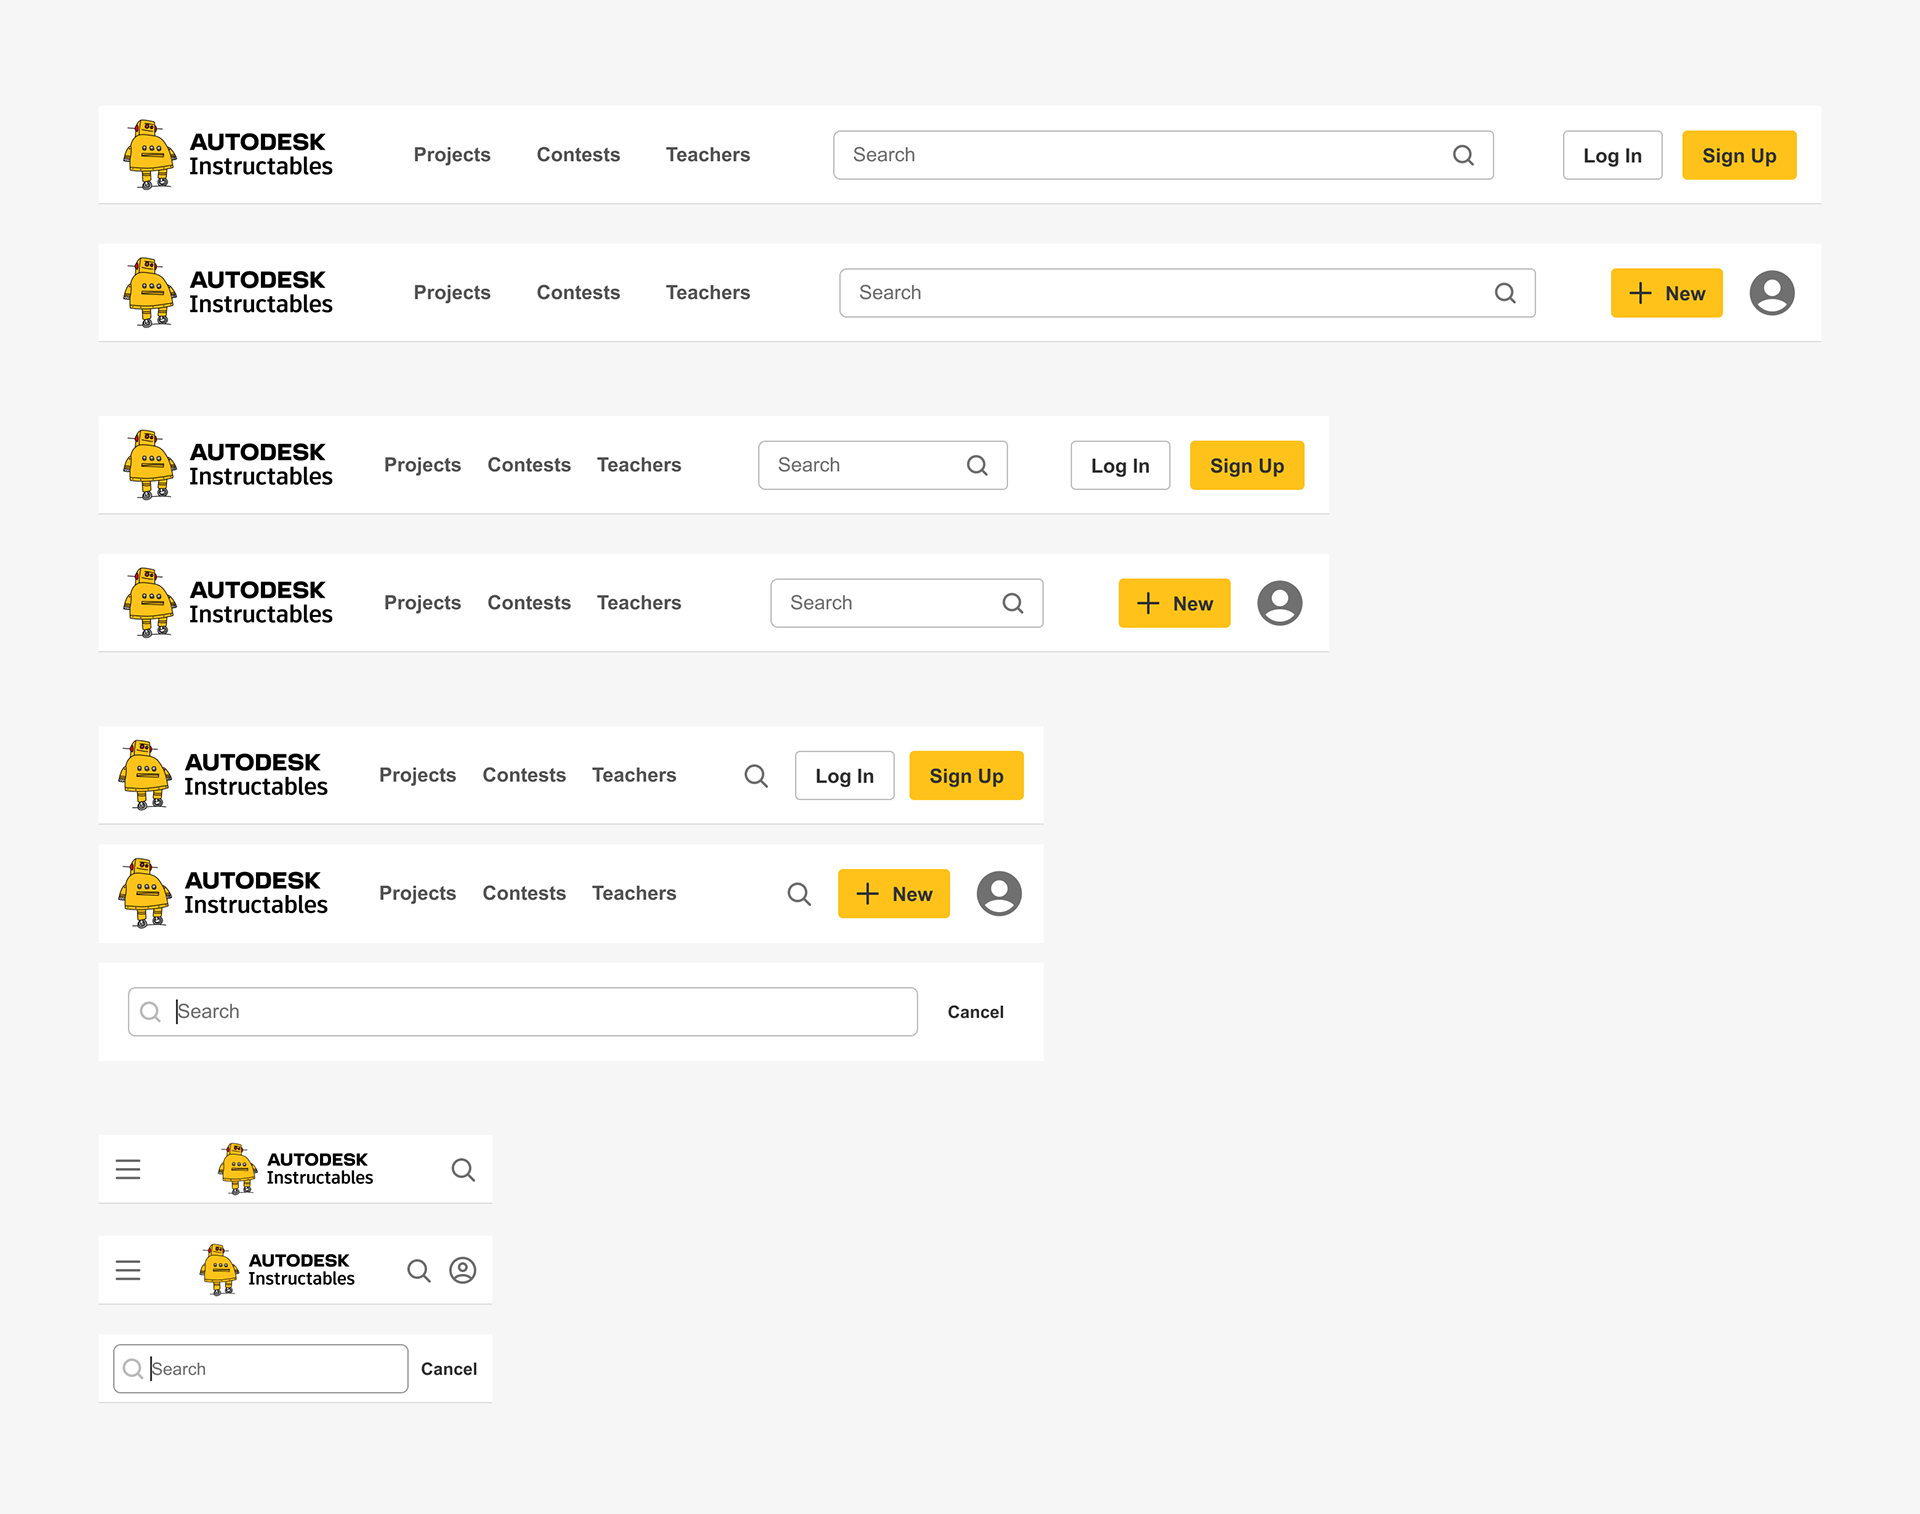
Task: Click the New button in the fourth header
Action: pyautogui.click(x=1174, y=603)
